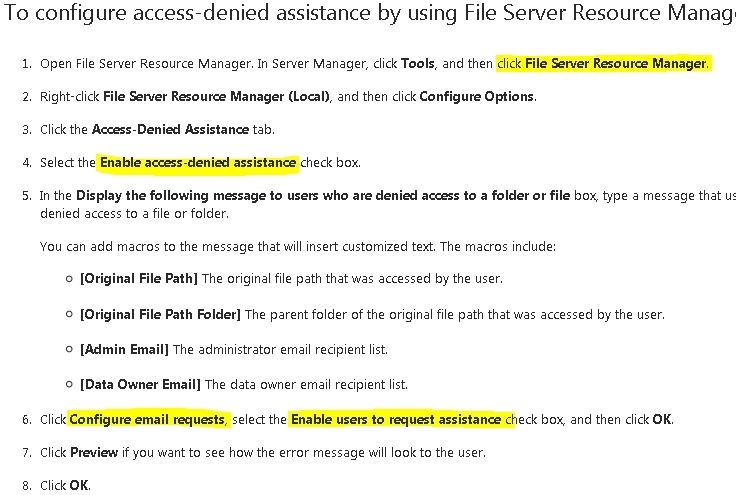736x495 pixels.
Task: Click highlighted 'Enable users to request assistance'
Action: click(x=396, y=419)
